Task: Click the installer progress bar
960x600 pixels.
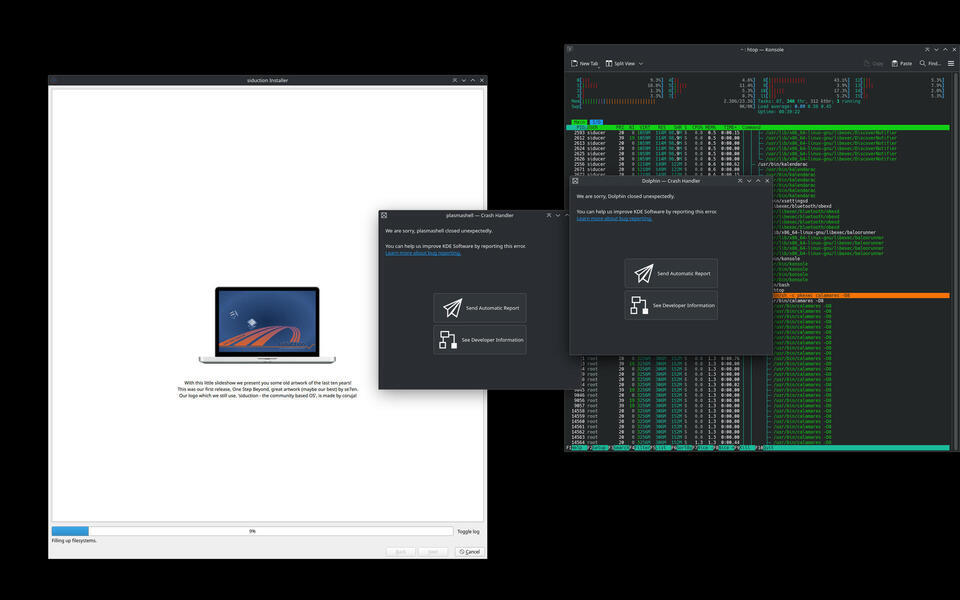Action: [x=252, y=531]
